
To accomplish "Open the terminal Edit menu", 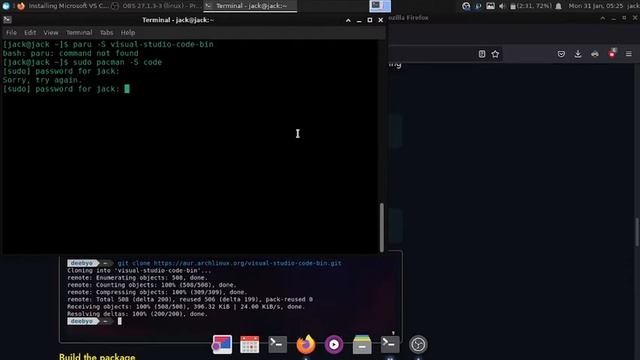I will [30, 33].
